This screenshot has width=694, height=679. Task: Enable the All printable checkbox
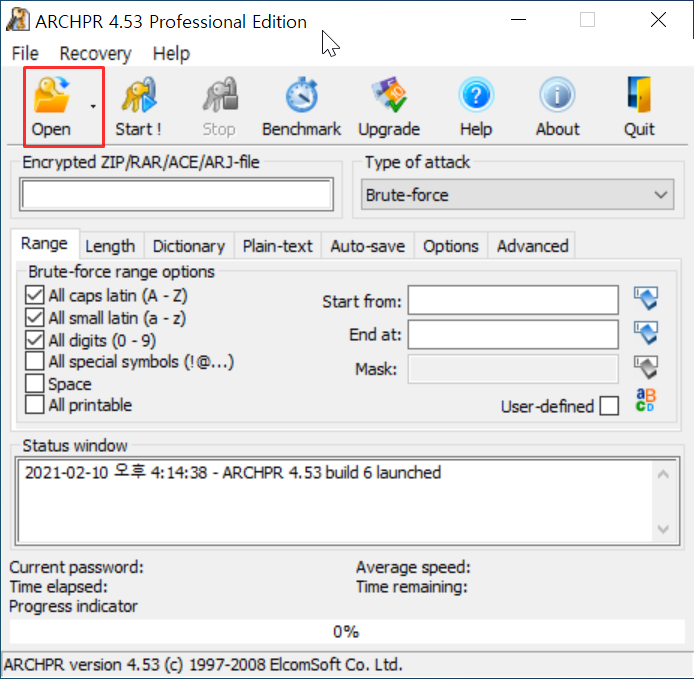tap(35, 405)
